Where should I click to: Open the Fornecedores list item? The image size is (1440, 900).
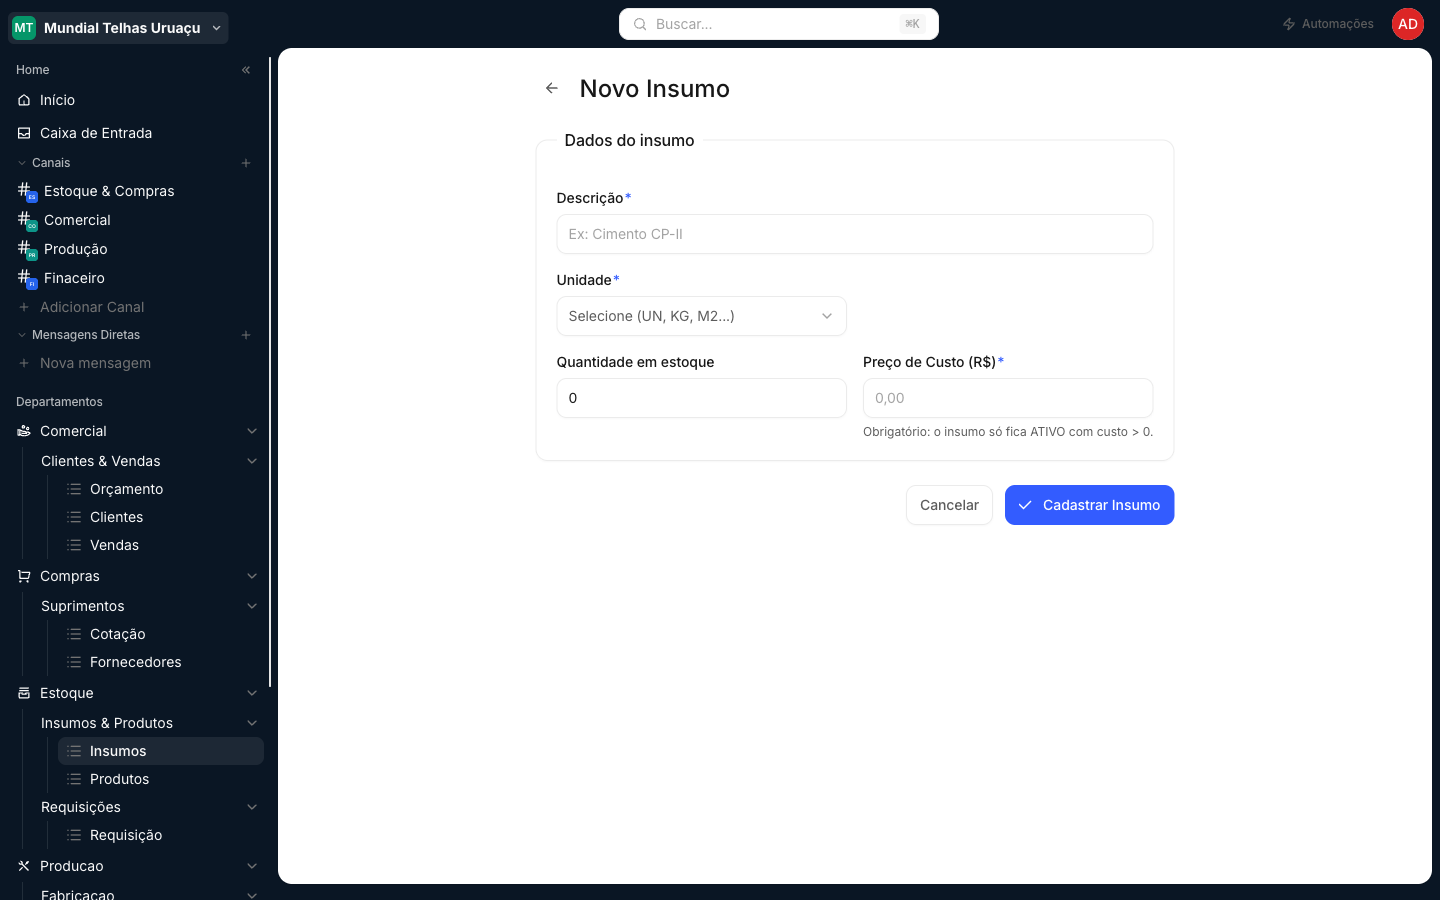pos(161,662)
